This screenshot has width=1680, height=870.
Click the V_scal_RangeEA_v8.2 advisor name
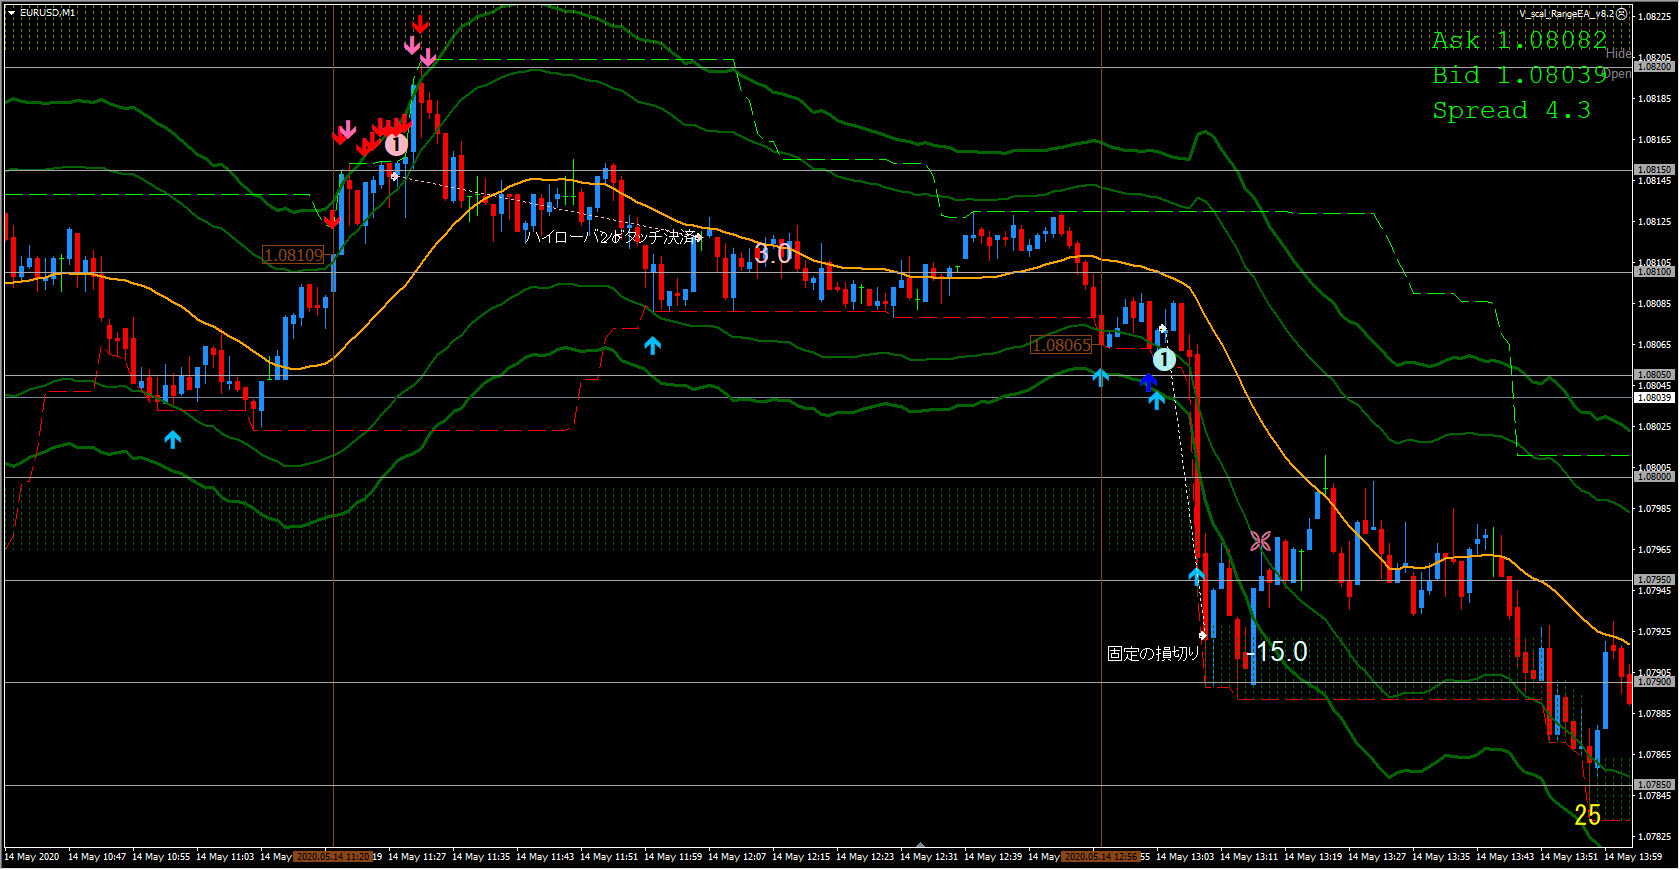tap(1566, 14)
